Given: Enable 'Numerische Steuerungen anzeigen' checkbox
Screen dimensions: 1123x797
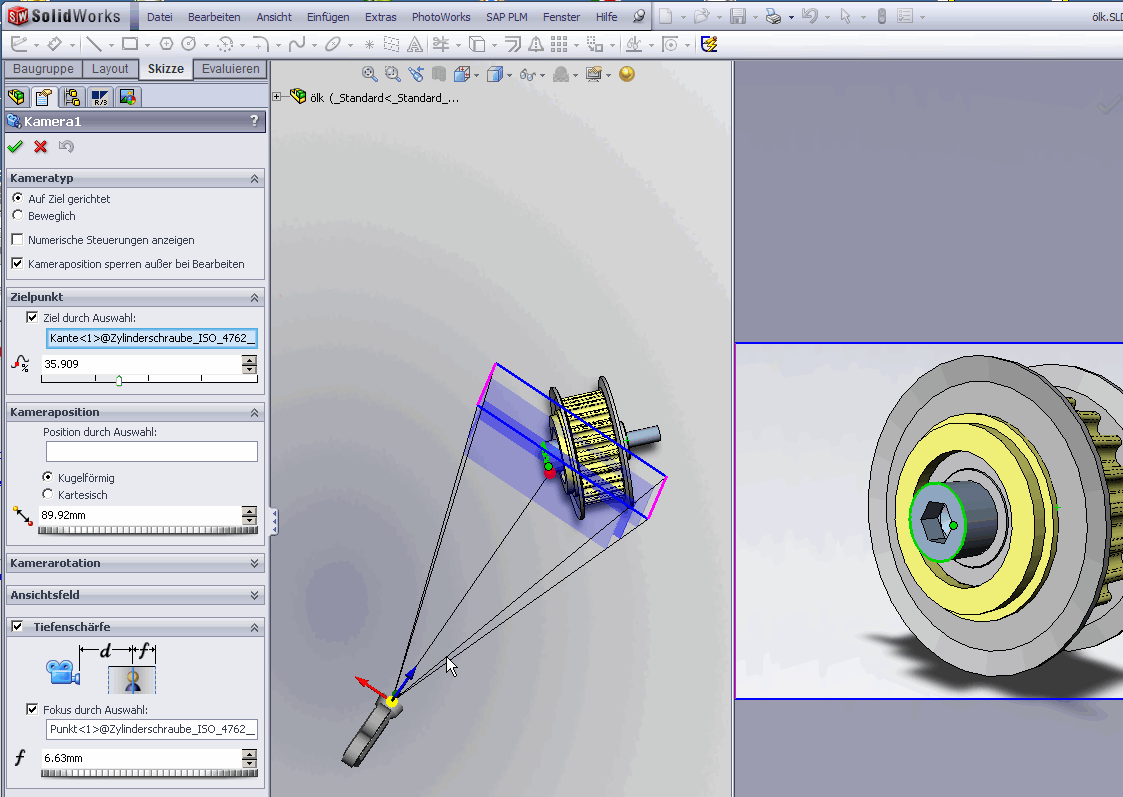Looking at the screenshot, I should coord(18,239).
